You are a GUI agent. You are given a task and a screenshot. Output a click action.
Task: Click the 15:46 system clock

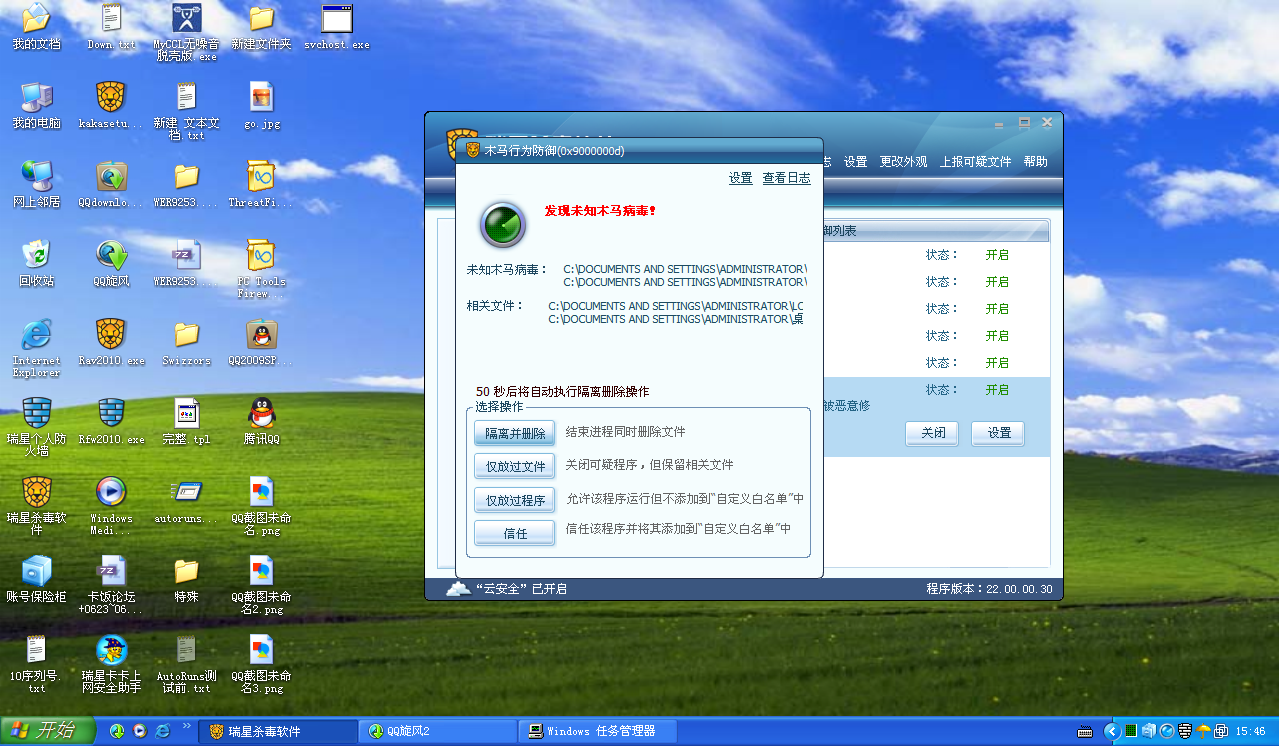pos(1251,732)
